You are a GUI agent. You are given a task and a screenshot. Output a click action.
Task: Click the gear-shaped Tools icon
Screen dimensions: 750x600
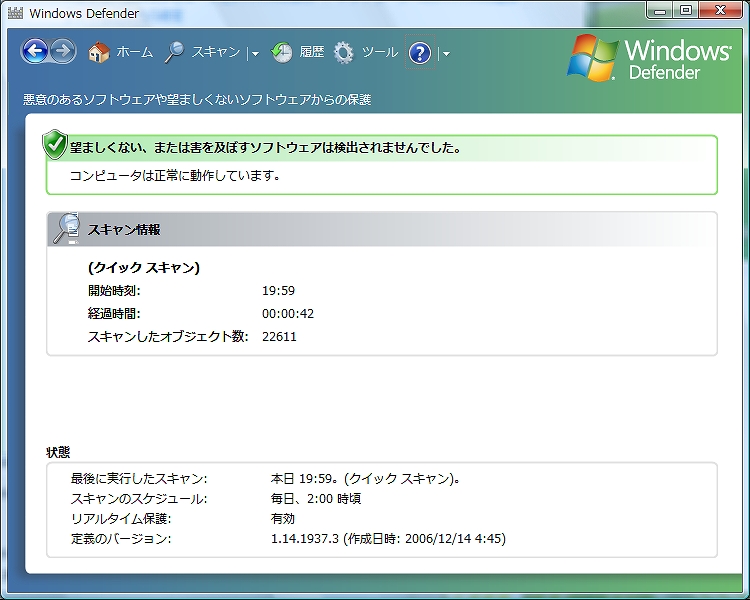pos(344,52)
